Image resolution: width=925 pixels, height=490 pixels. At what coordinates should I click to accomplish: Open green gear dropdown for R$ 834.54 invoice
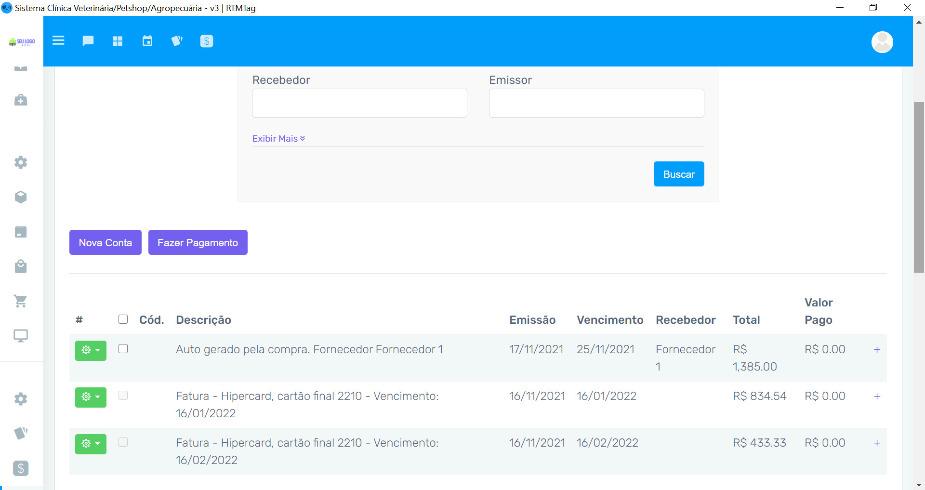click(x=91, y=397)
